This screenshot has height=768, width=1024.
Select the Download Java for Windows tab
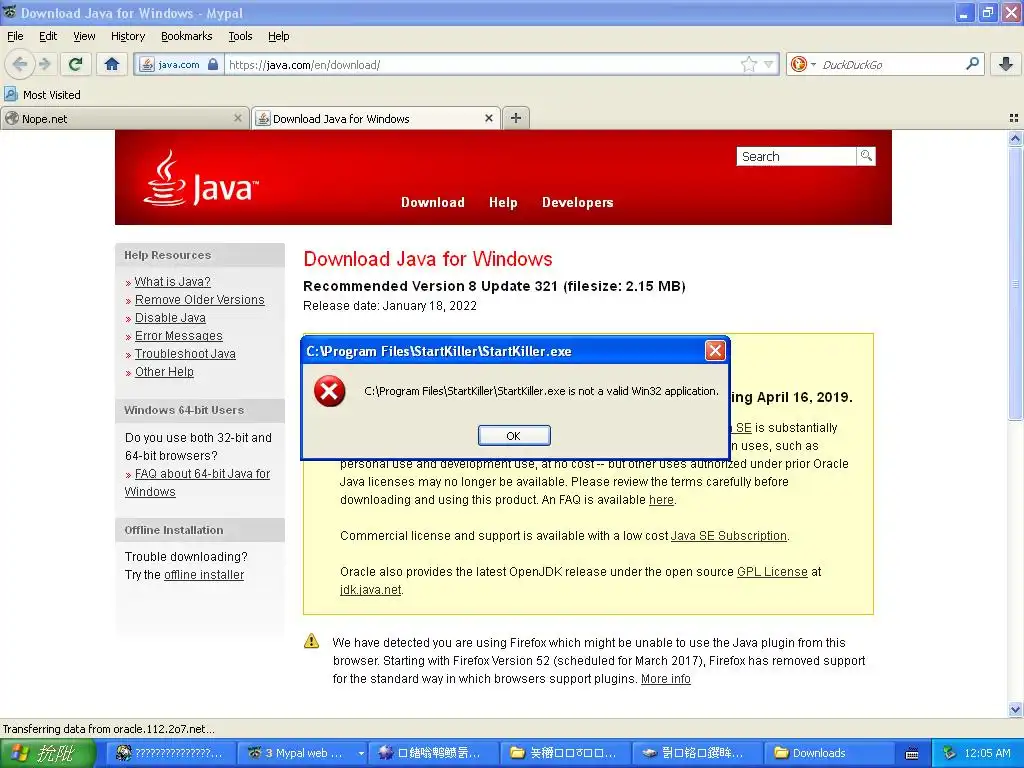pos(377,118)
